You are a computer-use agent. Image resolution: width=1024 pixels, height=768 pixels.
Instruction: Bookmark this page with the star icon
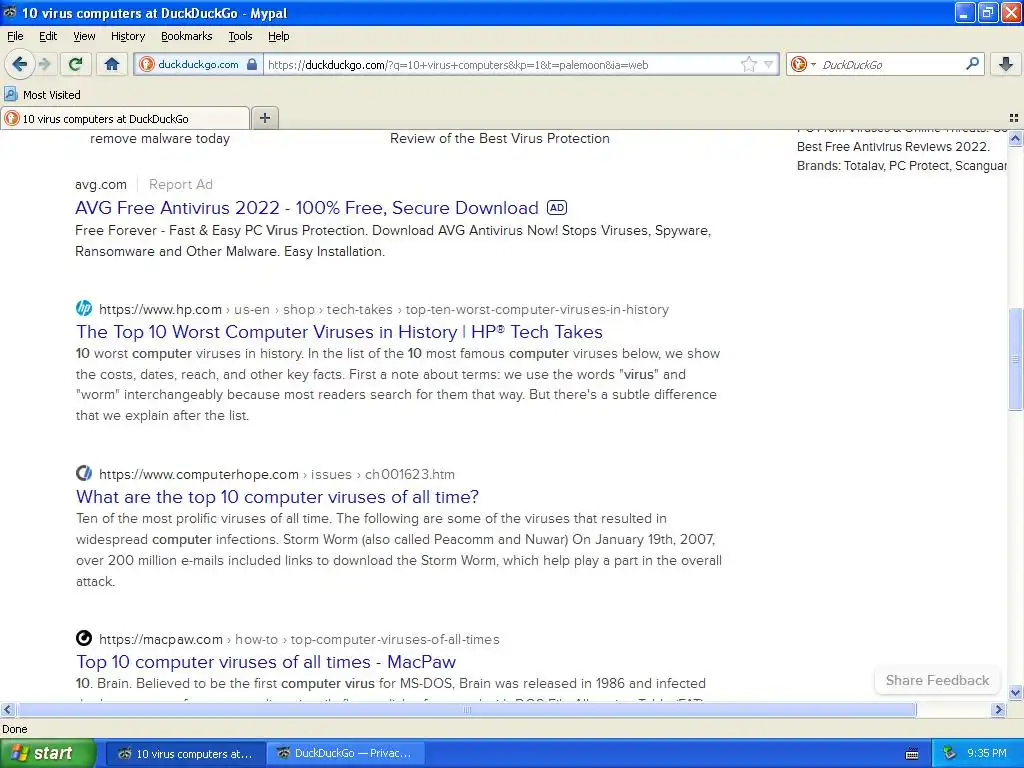click(748, 64)
